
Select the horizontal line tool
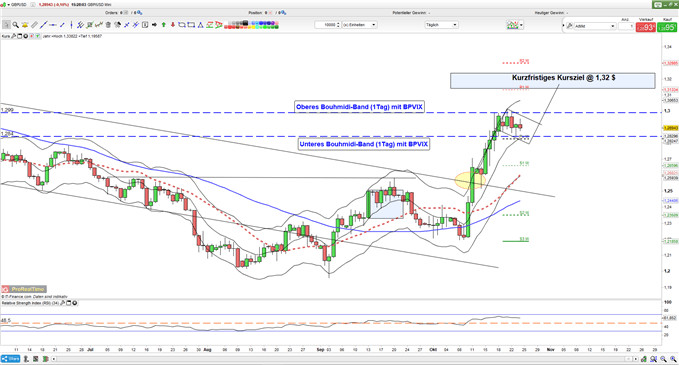(x=53, y=25)
